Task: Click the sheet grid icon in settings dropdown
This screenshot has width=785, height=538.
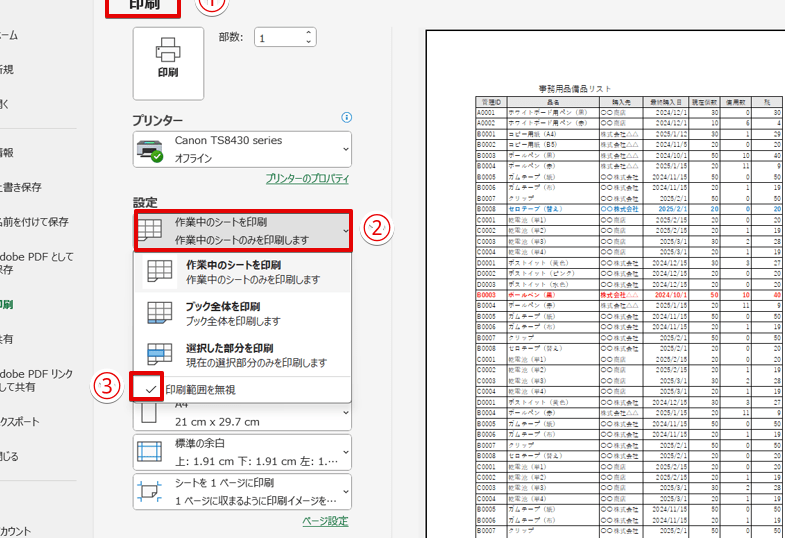Action: (149, 231)
